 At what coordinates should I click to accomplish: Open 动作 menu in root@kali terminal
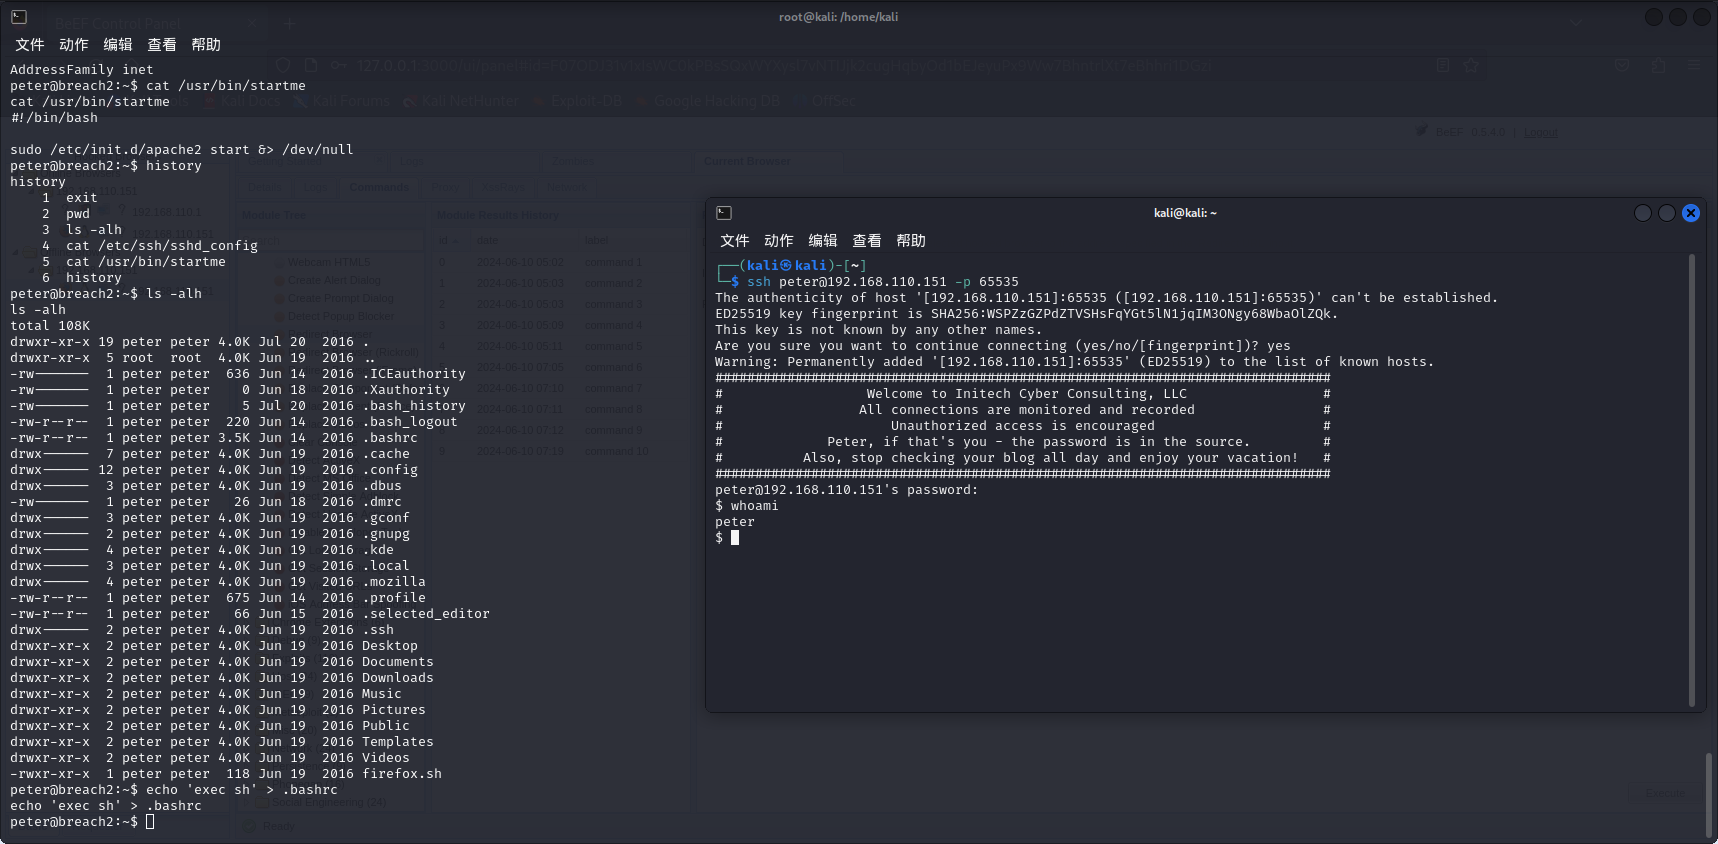click(74, 45)
